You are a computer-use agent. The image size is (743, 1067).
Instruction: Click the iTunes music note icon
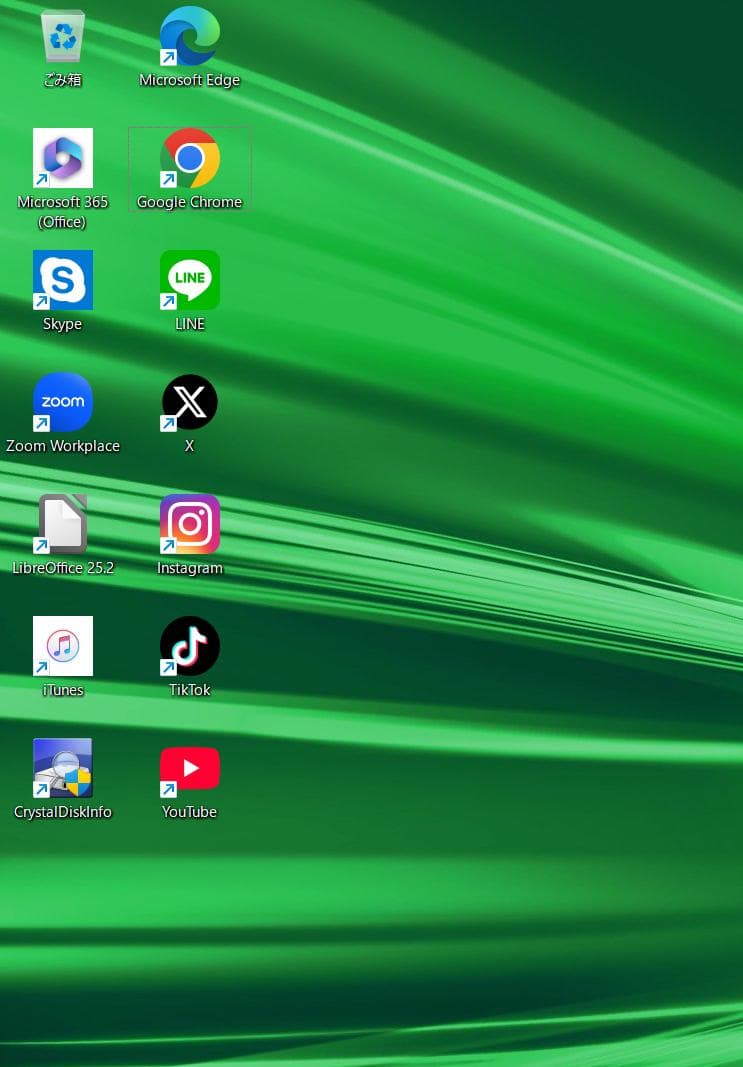coord(63,646)
